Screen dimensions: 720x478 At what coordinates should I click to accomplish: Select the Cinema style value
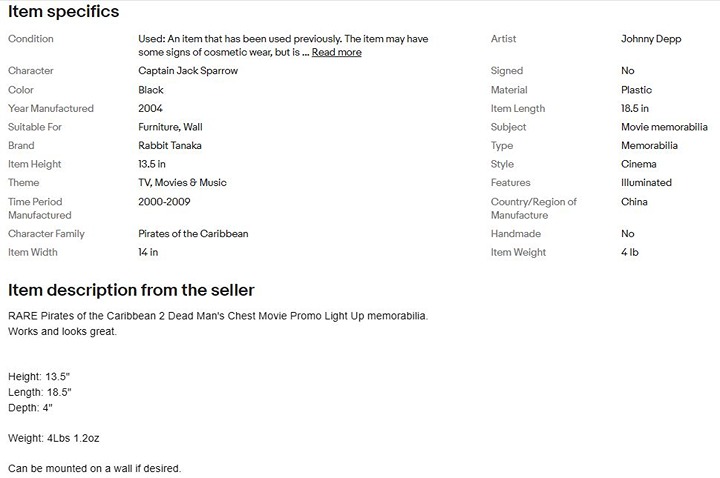pyautogui.click(x=639, y=164)
